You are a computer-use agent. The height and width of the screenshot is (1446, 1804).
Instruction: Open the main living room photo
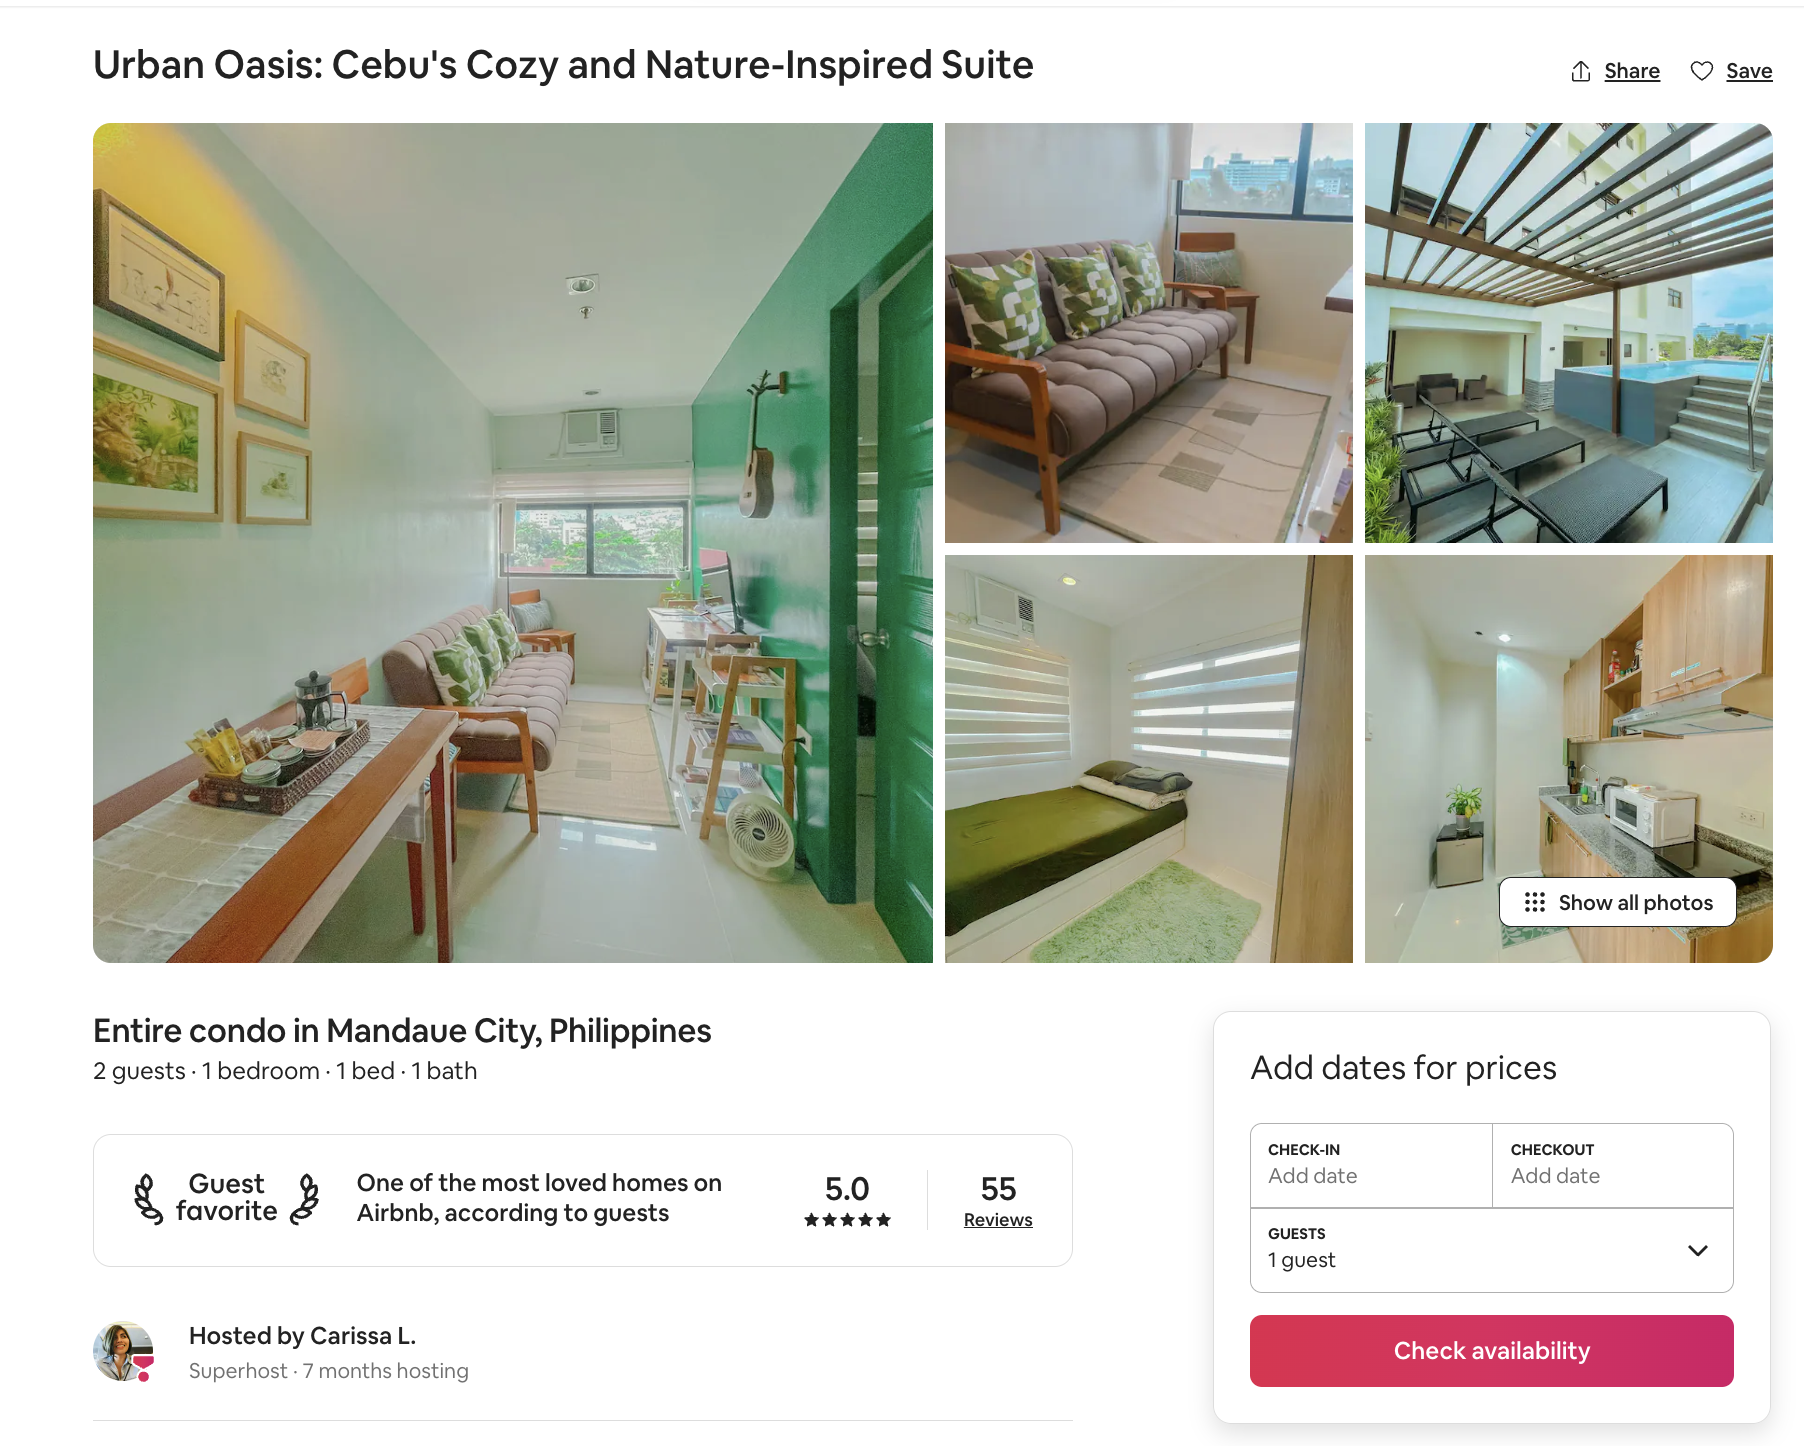(x=513, y=543)
